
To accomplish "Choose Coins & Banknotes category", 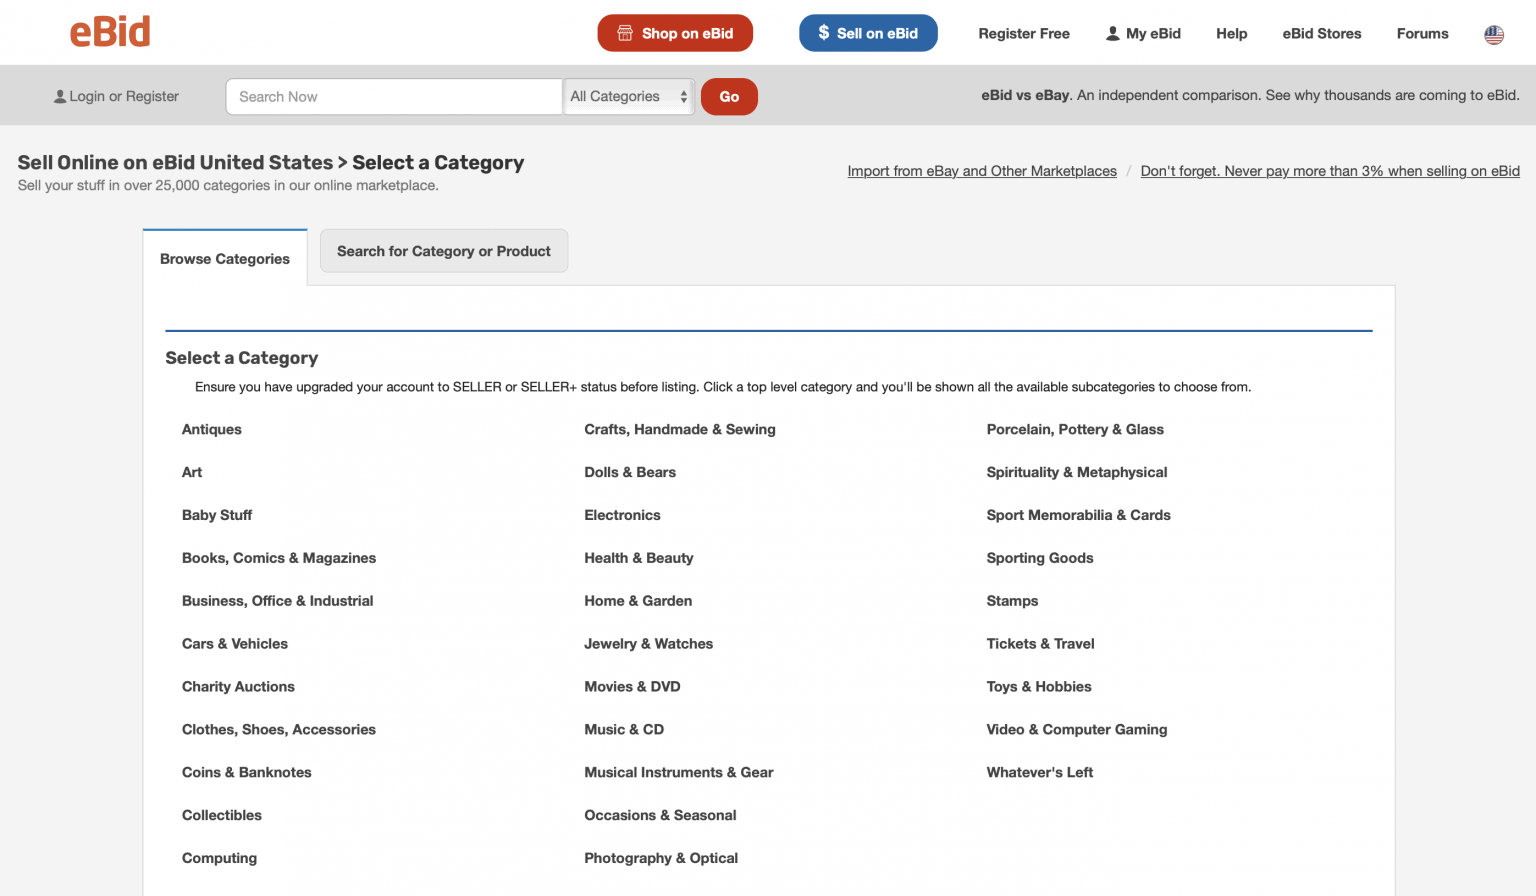I will tap(247, 774).
